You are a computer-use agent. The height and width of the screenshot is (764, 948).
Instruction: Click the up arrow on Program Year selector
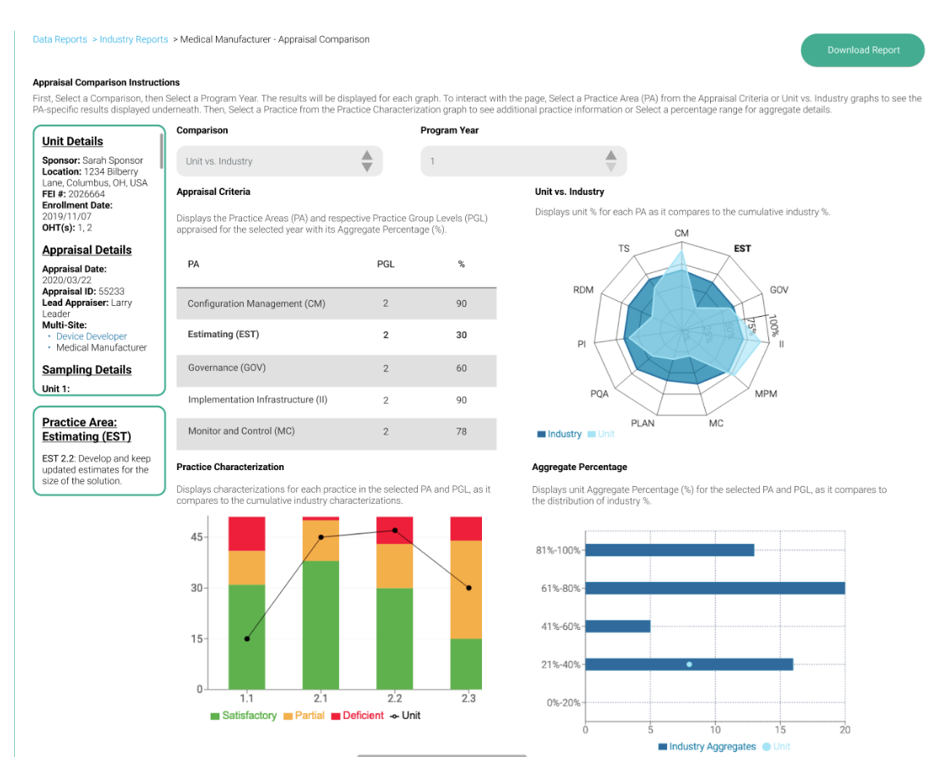pos(611,155)
